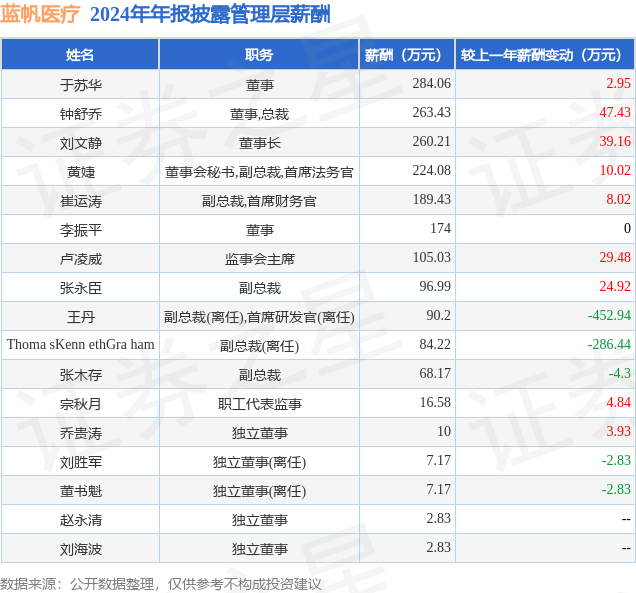Click the name cell 刘文静
The width and height of the screenshot is (636, 593).
81,143
